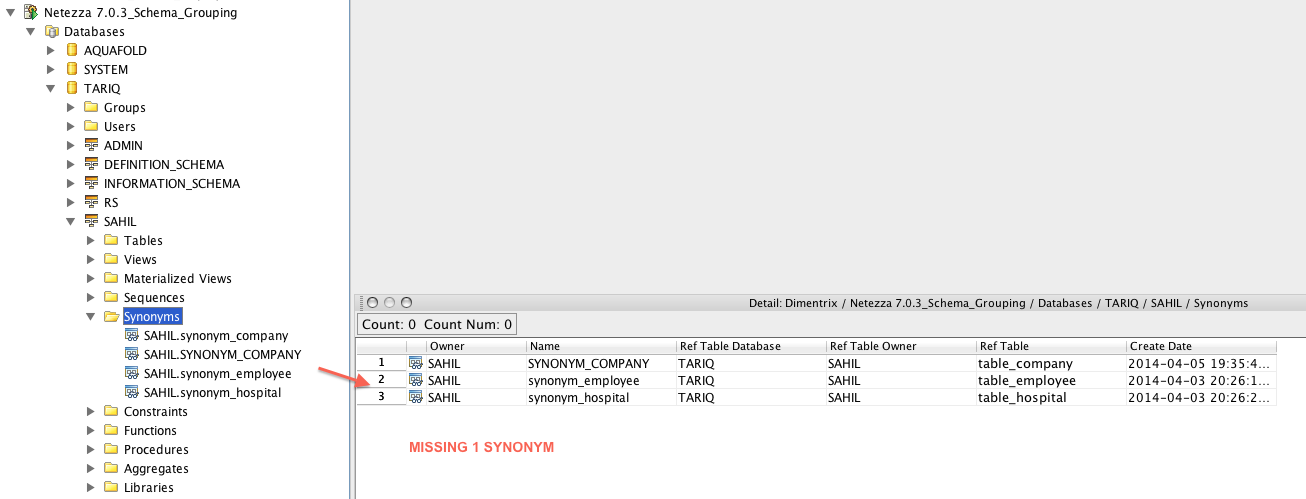
Task: Expand the Tables folder node
Action: pos(91,240)
